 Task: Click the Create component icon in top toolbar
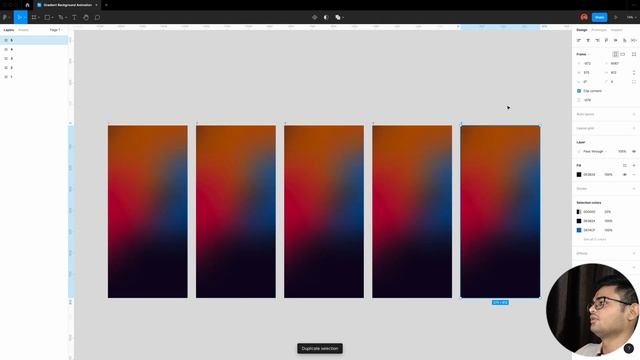314,18
